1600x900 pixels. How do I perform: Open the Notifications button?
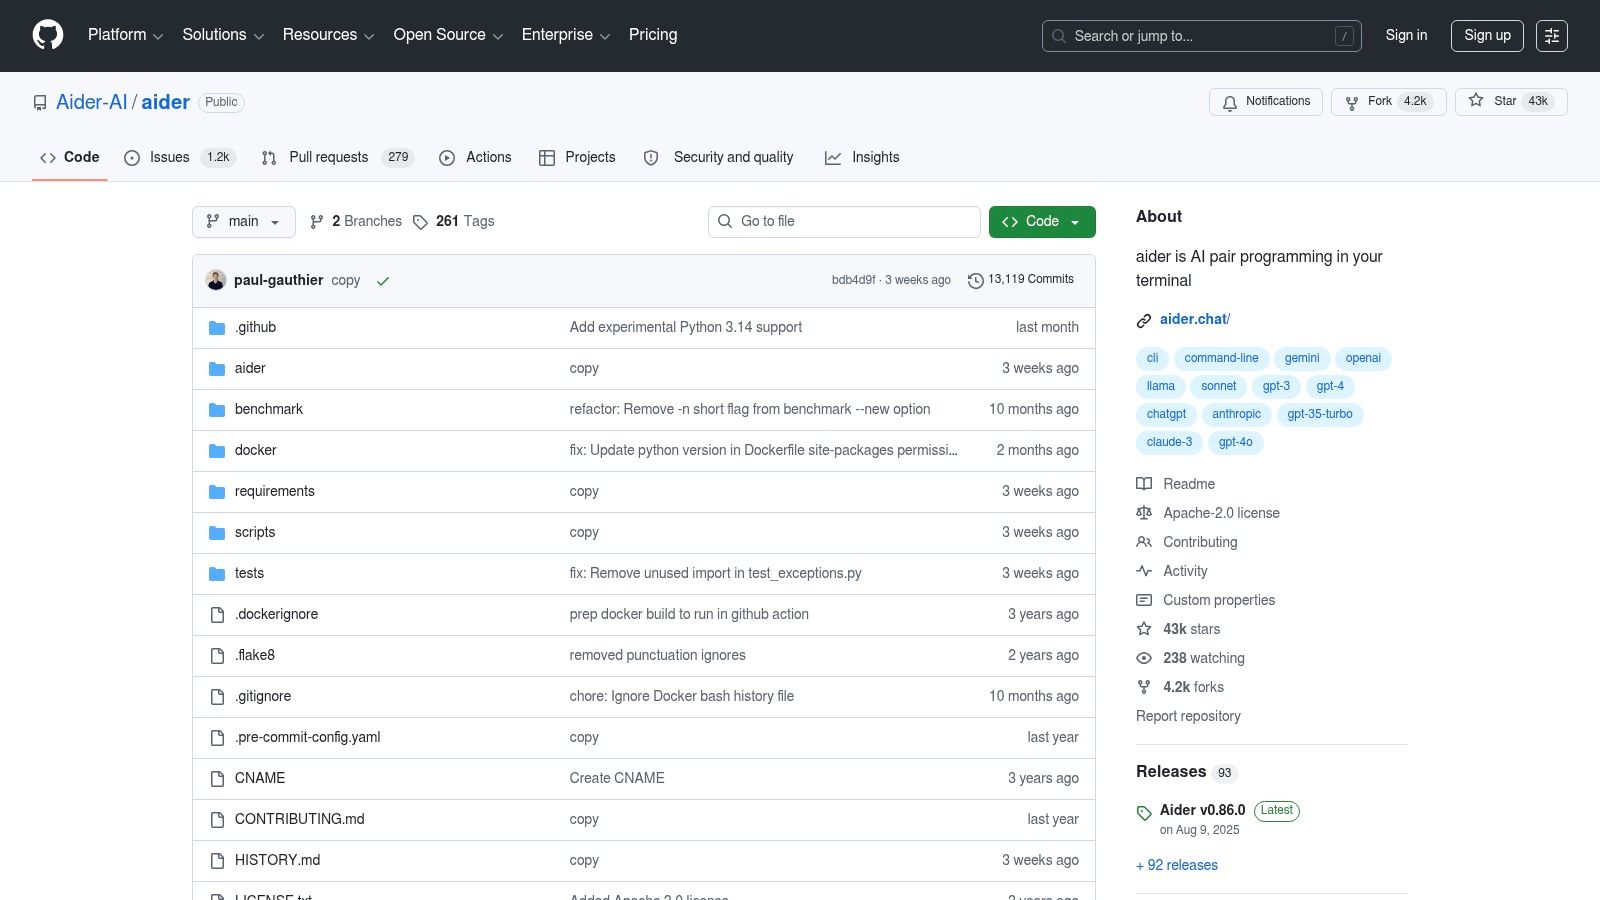click(1266, 102)
